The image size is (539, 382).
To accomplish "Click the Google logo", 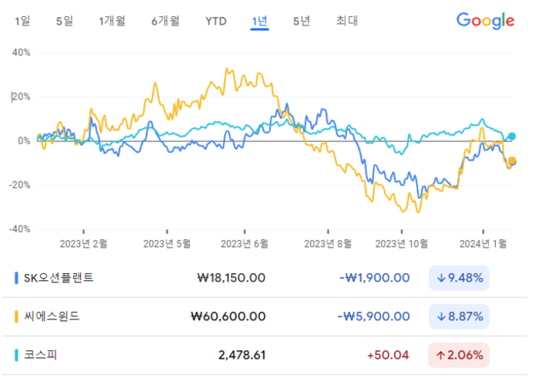I will point(485,21).
